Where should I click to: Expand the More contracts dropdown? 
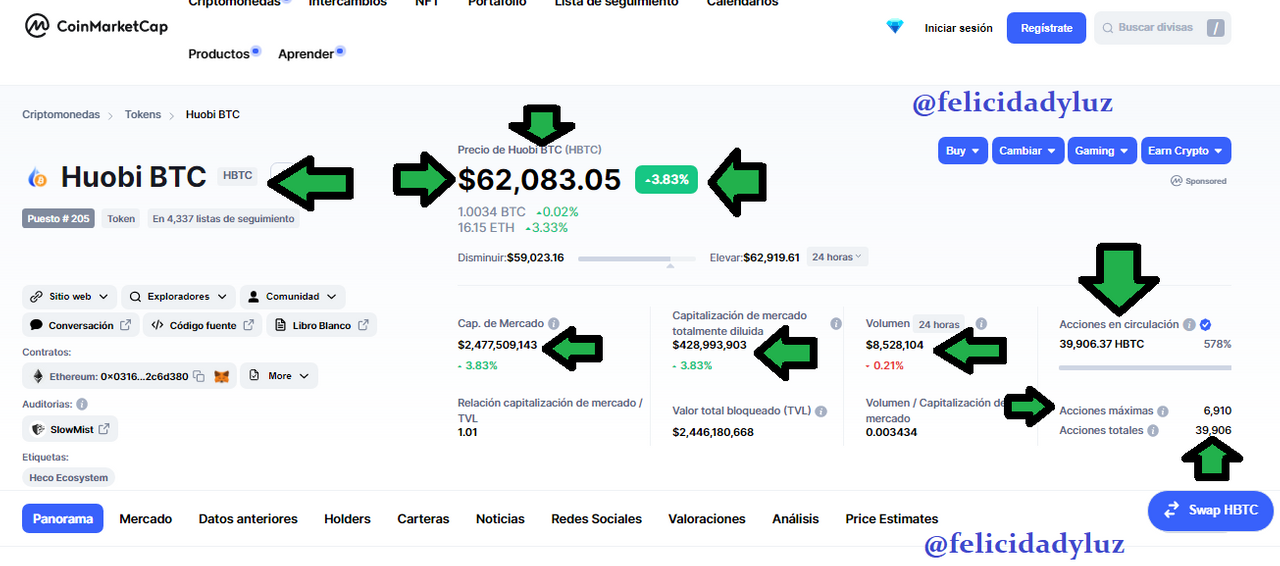coord(280,376)
